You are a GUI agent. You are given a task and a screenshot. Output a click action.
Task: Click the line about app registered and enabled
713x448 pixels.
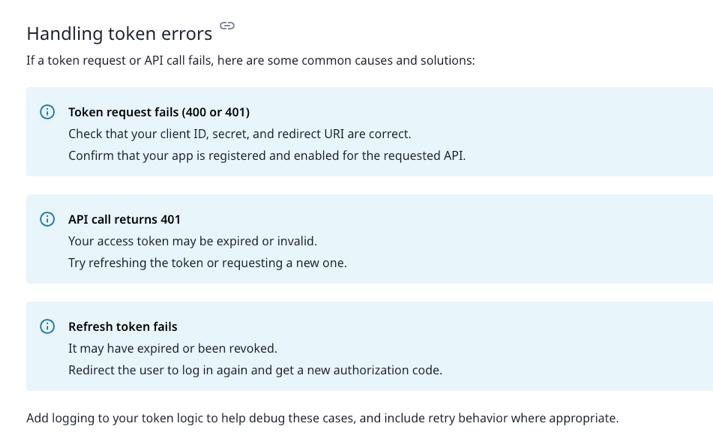(x=266, y=155)
